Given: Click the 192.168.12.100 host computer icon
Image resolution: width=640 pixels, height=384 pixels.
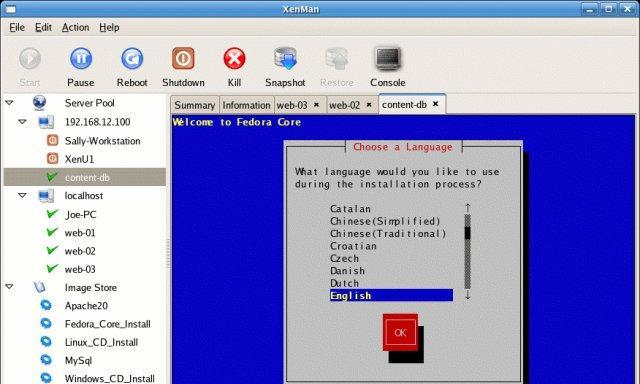Looking at the screenshot, I should point(46,122).
